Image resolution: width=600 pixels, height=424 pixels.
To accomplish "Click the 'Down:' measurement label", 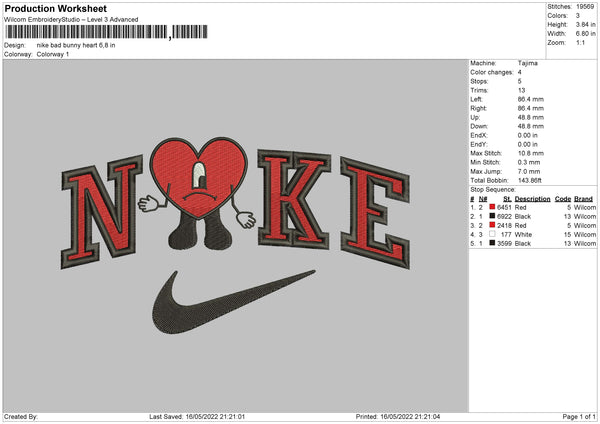I will 479,126.
